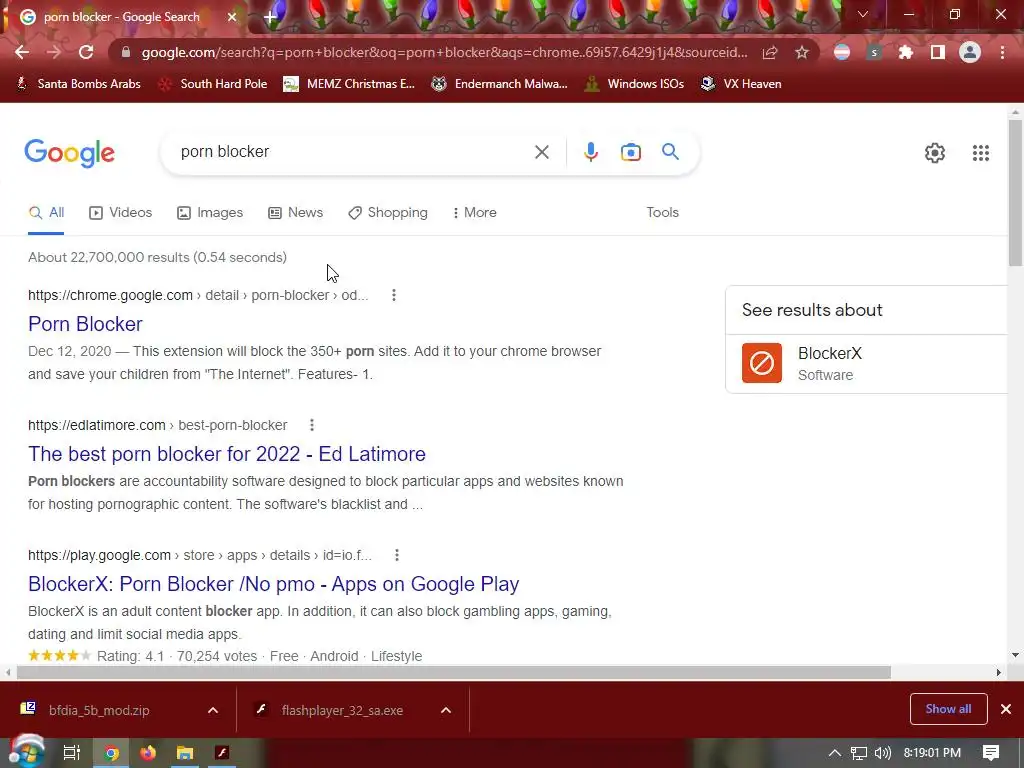Share this page icon in address bar
The image size is (1024, 768).
[770, 52]
